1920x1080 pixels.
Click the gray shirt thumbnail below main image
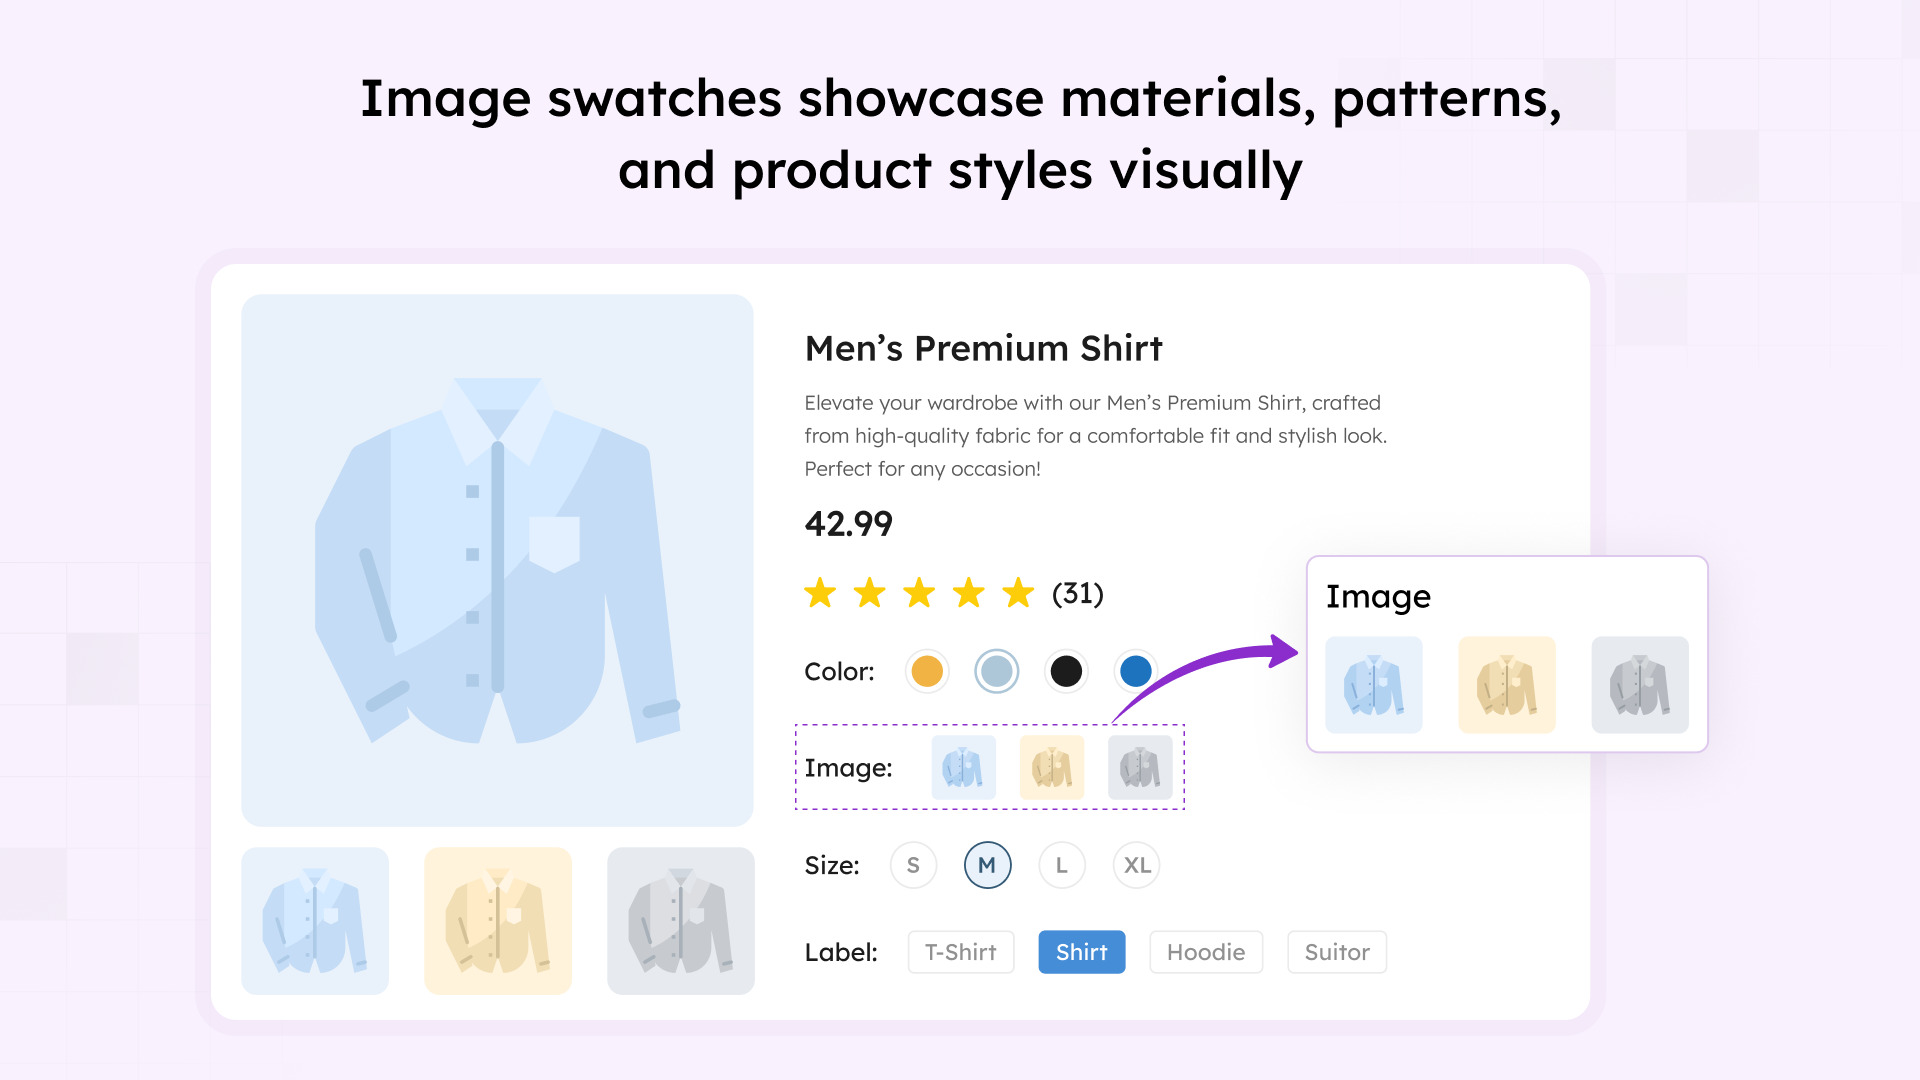coord(681,920)
